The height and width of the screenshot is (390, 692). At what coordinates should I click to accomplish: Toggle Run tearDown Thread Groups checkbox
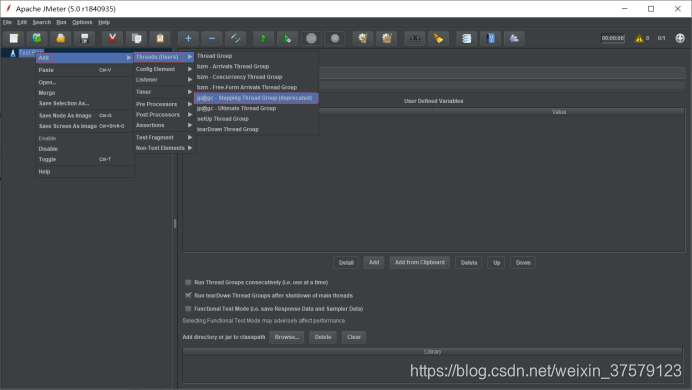[188, 296]
